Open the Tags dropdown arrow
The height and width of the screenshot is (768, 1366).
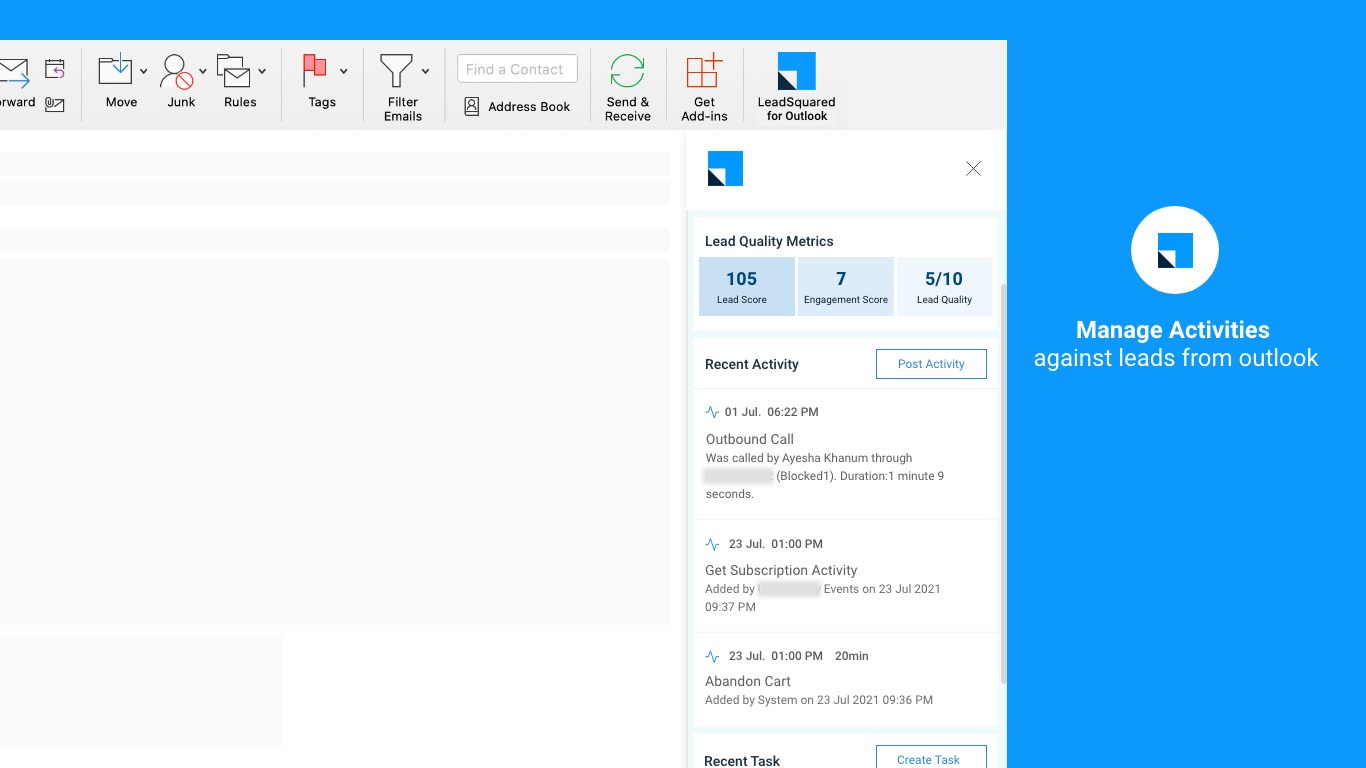[344, 72]
